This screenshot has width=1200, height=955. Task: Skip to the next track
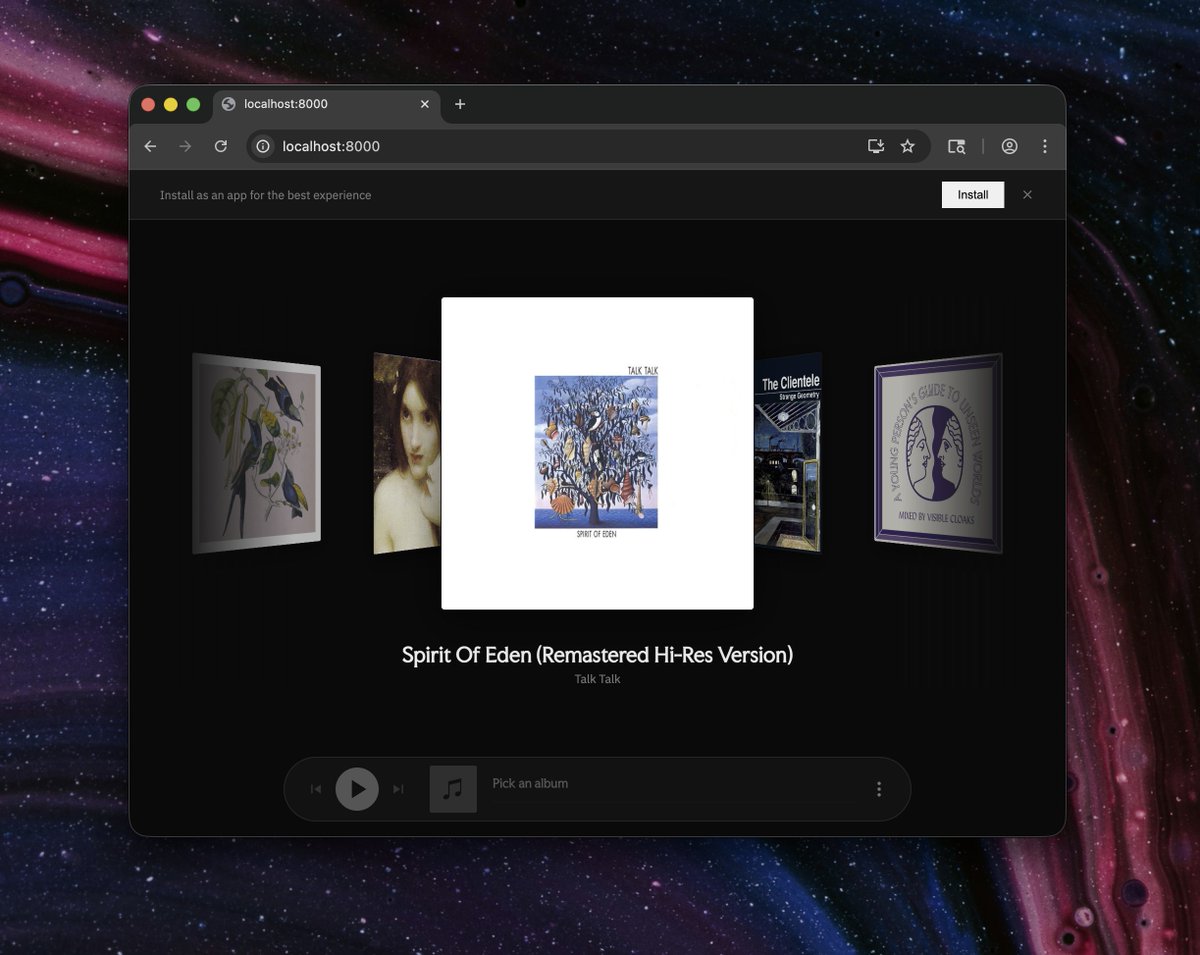(x=398, y=789)
